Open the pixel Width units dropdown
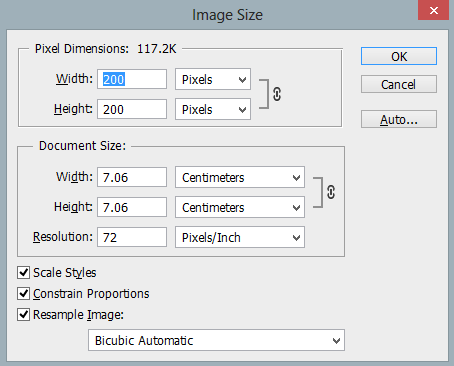This screenshot has width=454, height=366. (213, 79)
